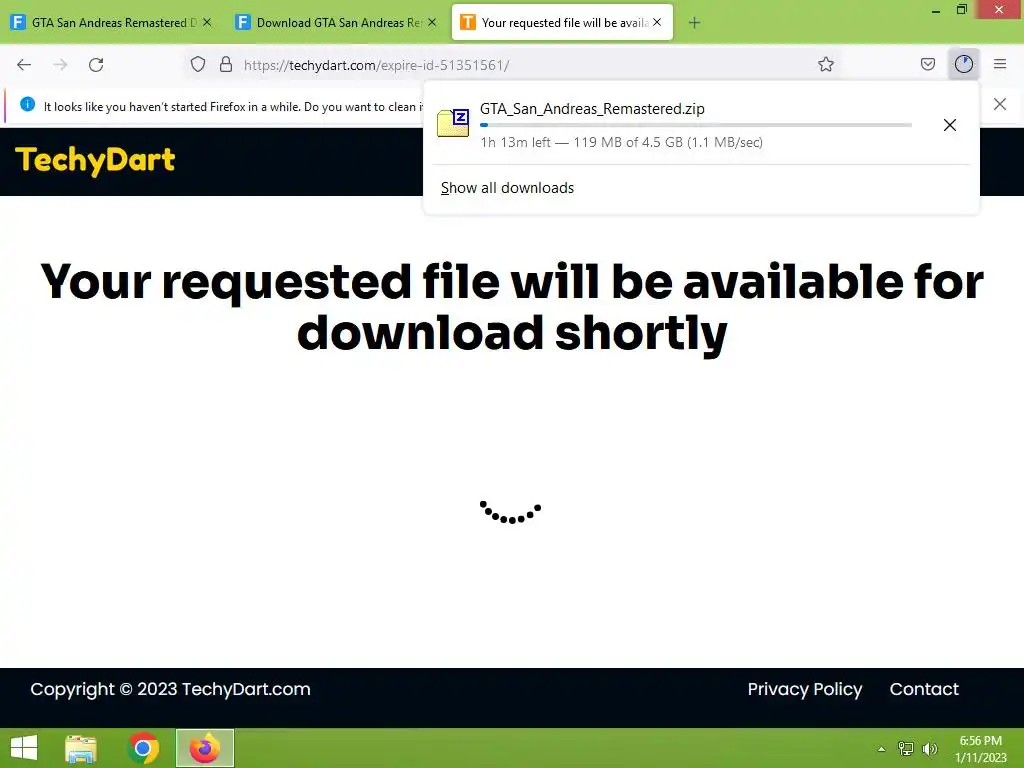
Task: View site security via padlock icon
Action: pyautogui.click(x=226, y=64)
